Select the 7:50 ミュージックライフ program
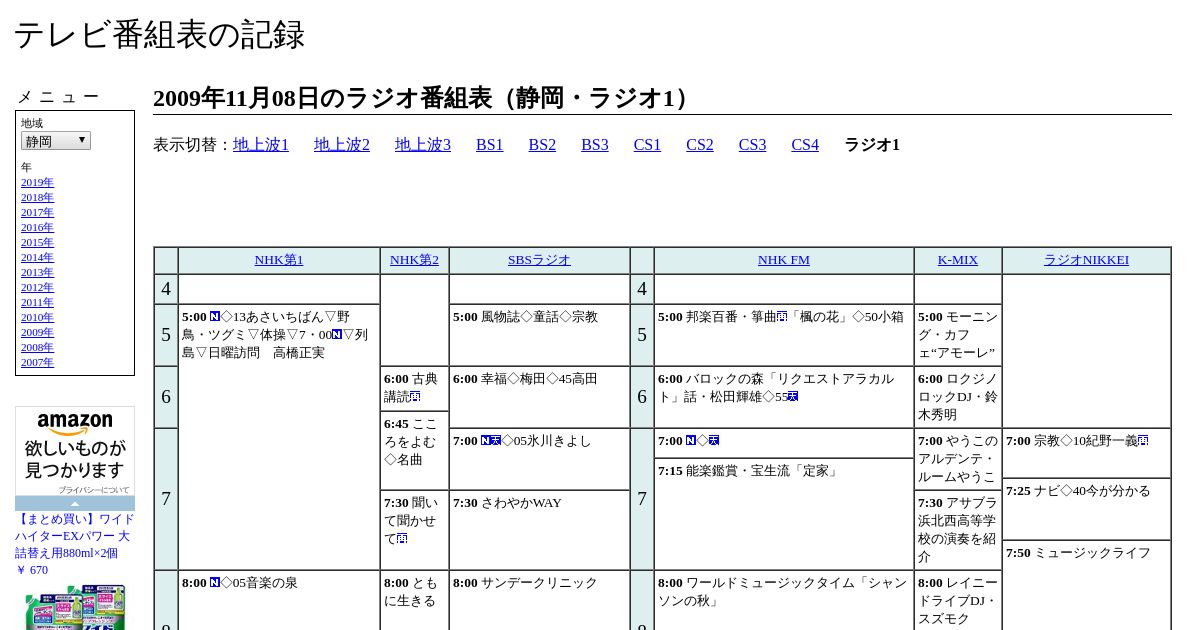The height and width of the screenshot is (630, 1200). [1086, 585]
